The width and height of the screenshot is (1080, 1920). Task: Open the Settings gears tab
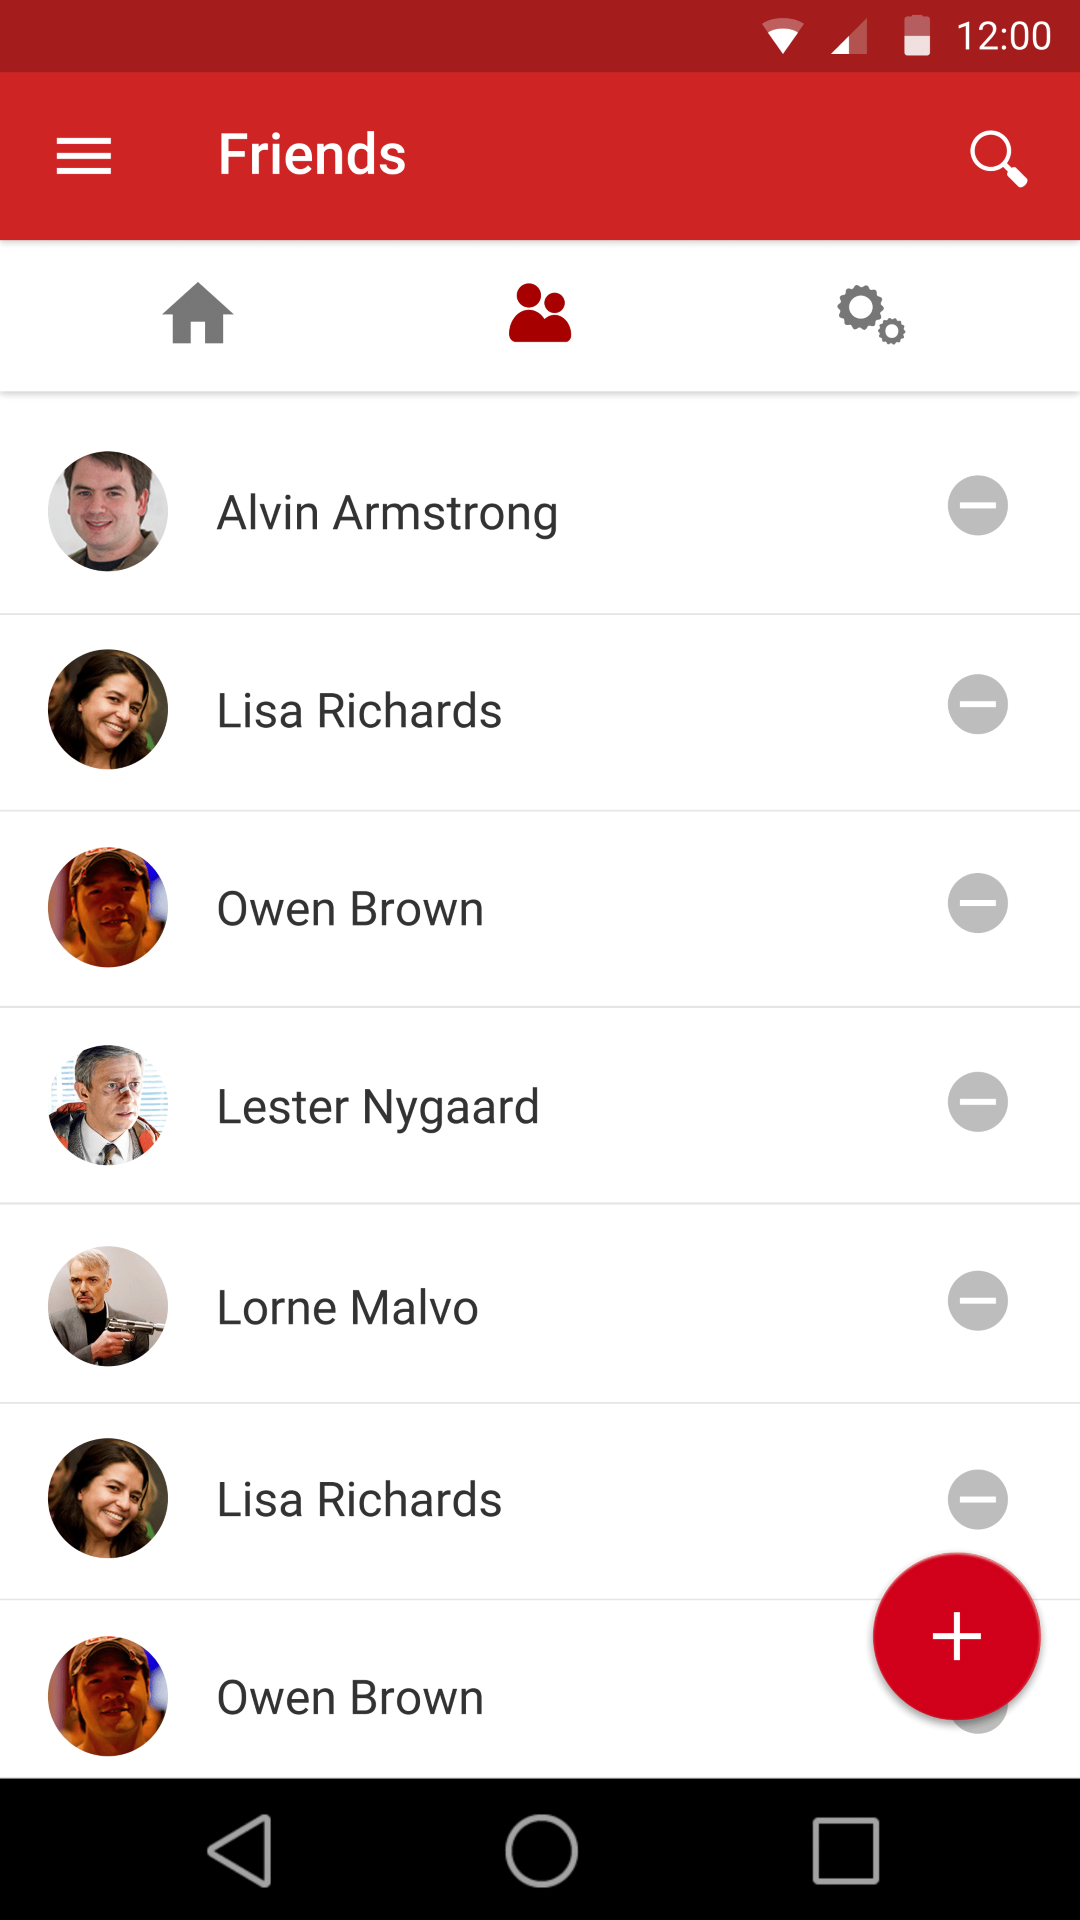871,315
